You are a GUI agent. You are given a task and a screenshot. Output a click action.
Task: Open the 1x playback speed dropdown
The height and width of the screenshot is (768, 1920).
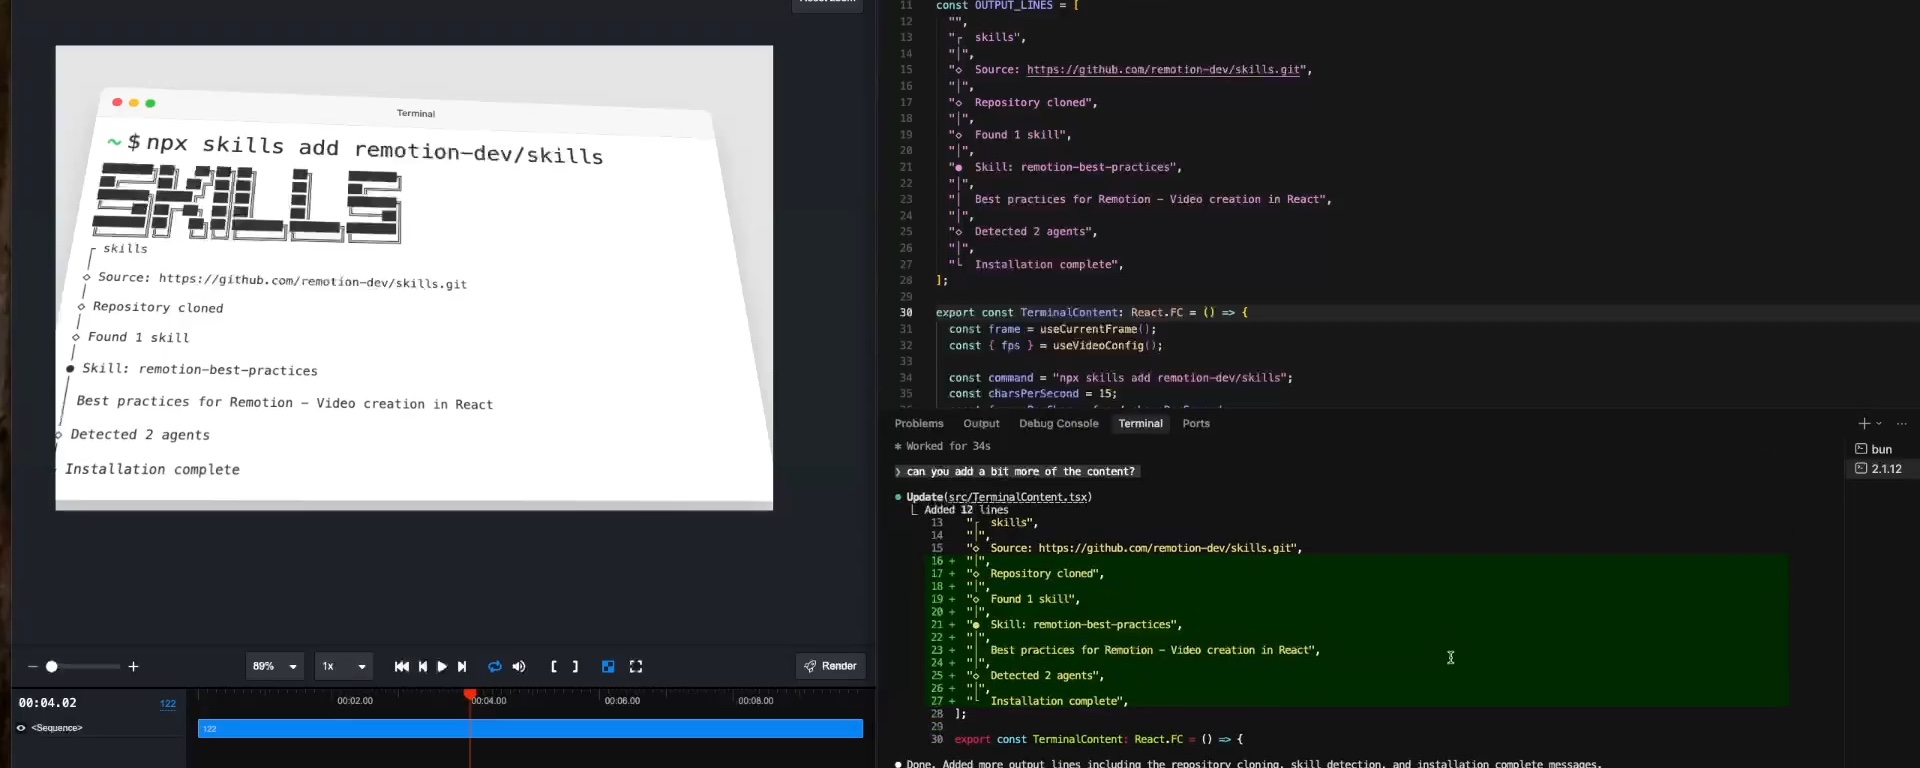coord(343,667)
